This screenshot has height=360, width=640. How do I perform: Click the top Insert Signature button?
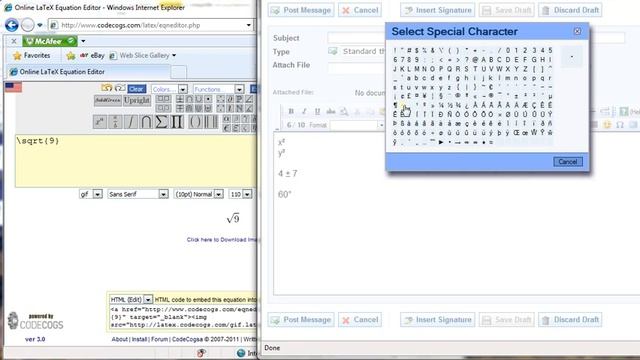[438, 10]
